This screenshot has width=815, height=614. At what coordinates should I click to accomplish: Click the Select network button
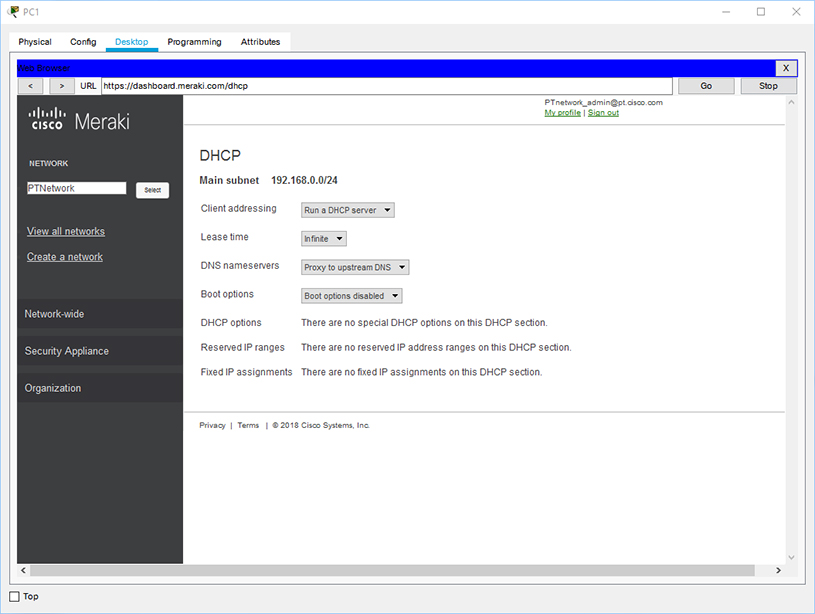(x=152, y=190)
